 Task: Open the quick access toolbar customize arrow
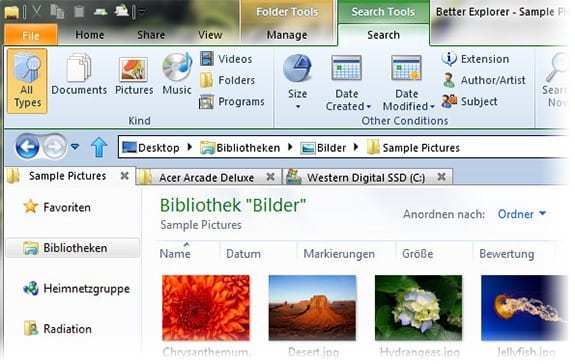141,12
